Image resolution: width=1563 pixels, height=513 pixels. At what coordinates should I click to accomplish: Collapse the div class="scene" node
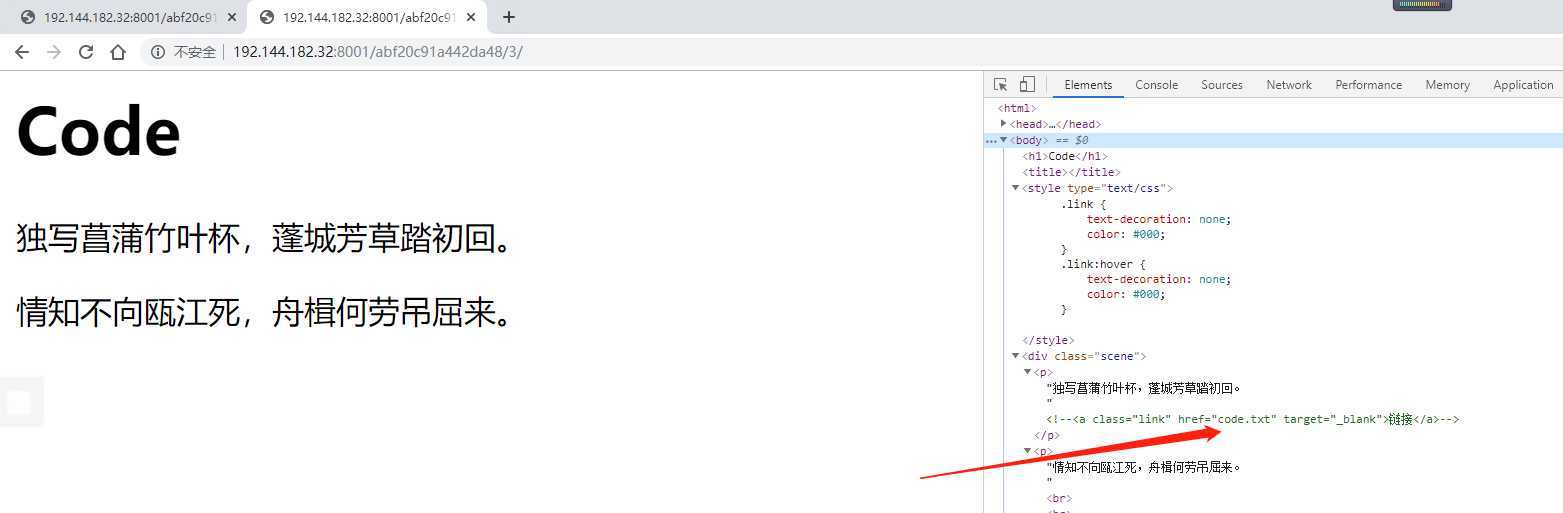click(x=1015, y=356)
